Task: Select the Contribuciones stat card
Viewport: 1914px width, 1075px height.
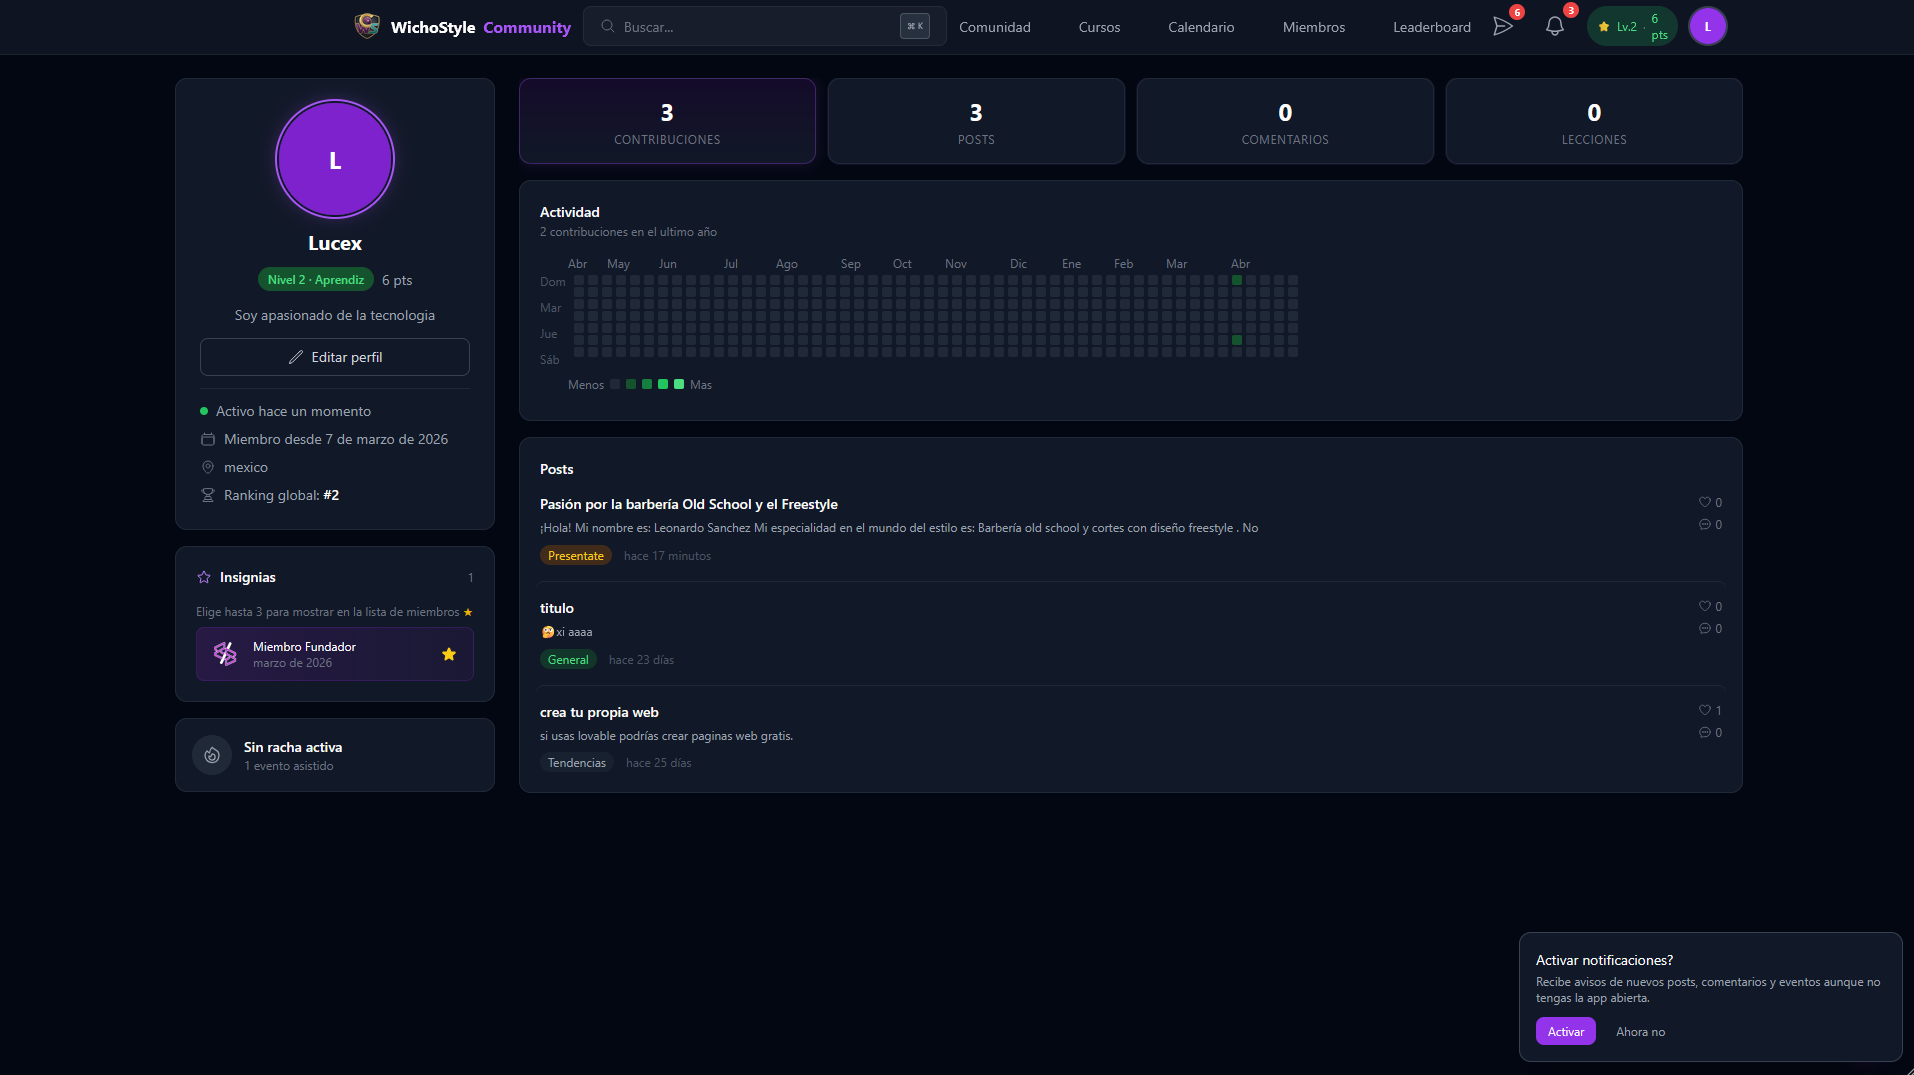Action: 667,121
